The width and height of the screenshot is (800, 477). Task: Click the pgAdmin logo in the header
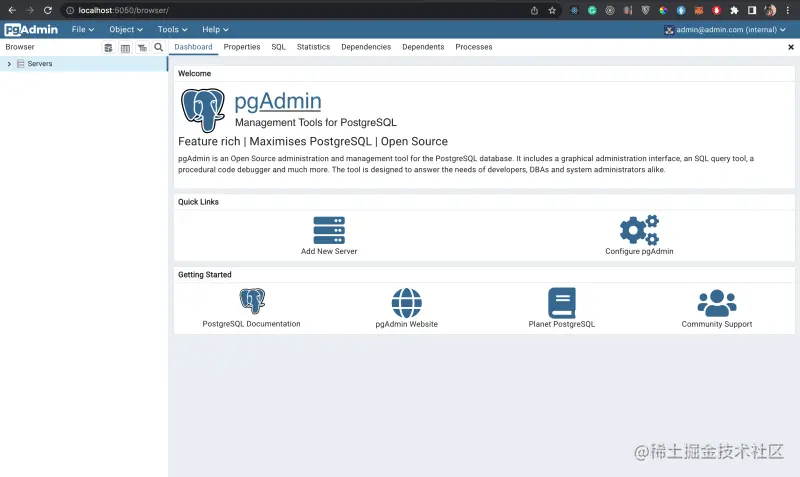(x=31, y=30)
